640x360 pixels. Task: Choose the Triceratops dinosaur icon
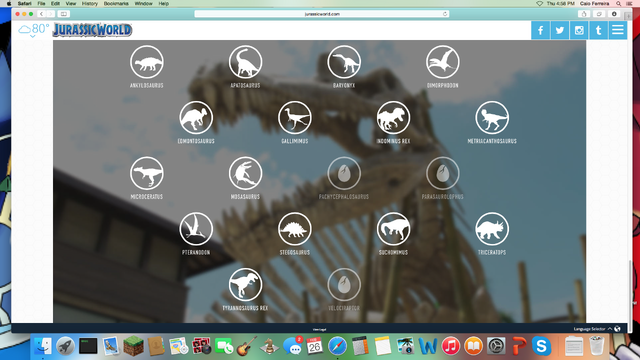(x=492, y=229)
